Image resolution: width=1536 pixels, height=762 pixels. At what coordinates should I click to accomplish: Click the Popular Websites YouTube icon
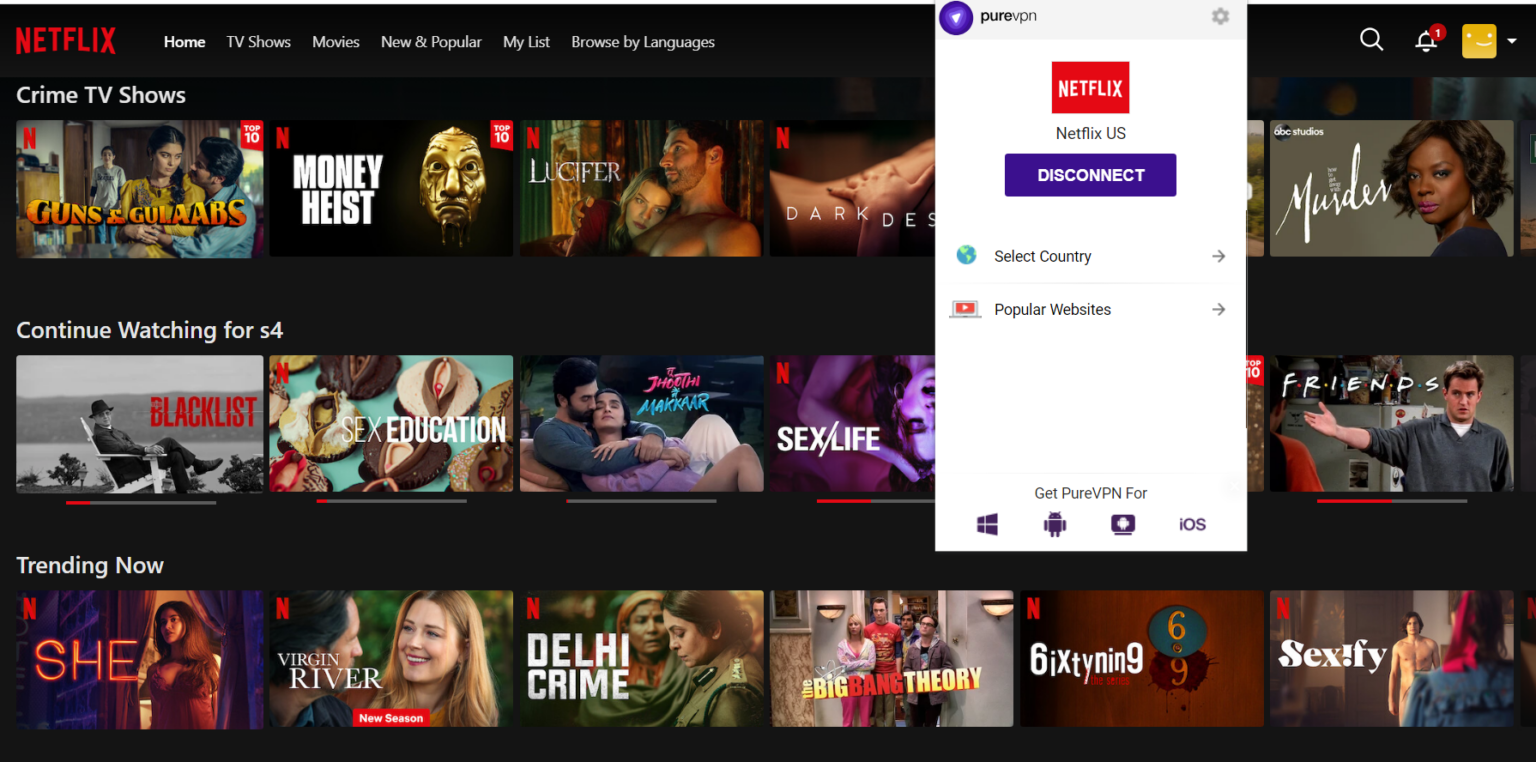tap(964, 309)
